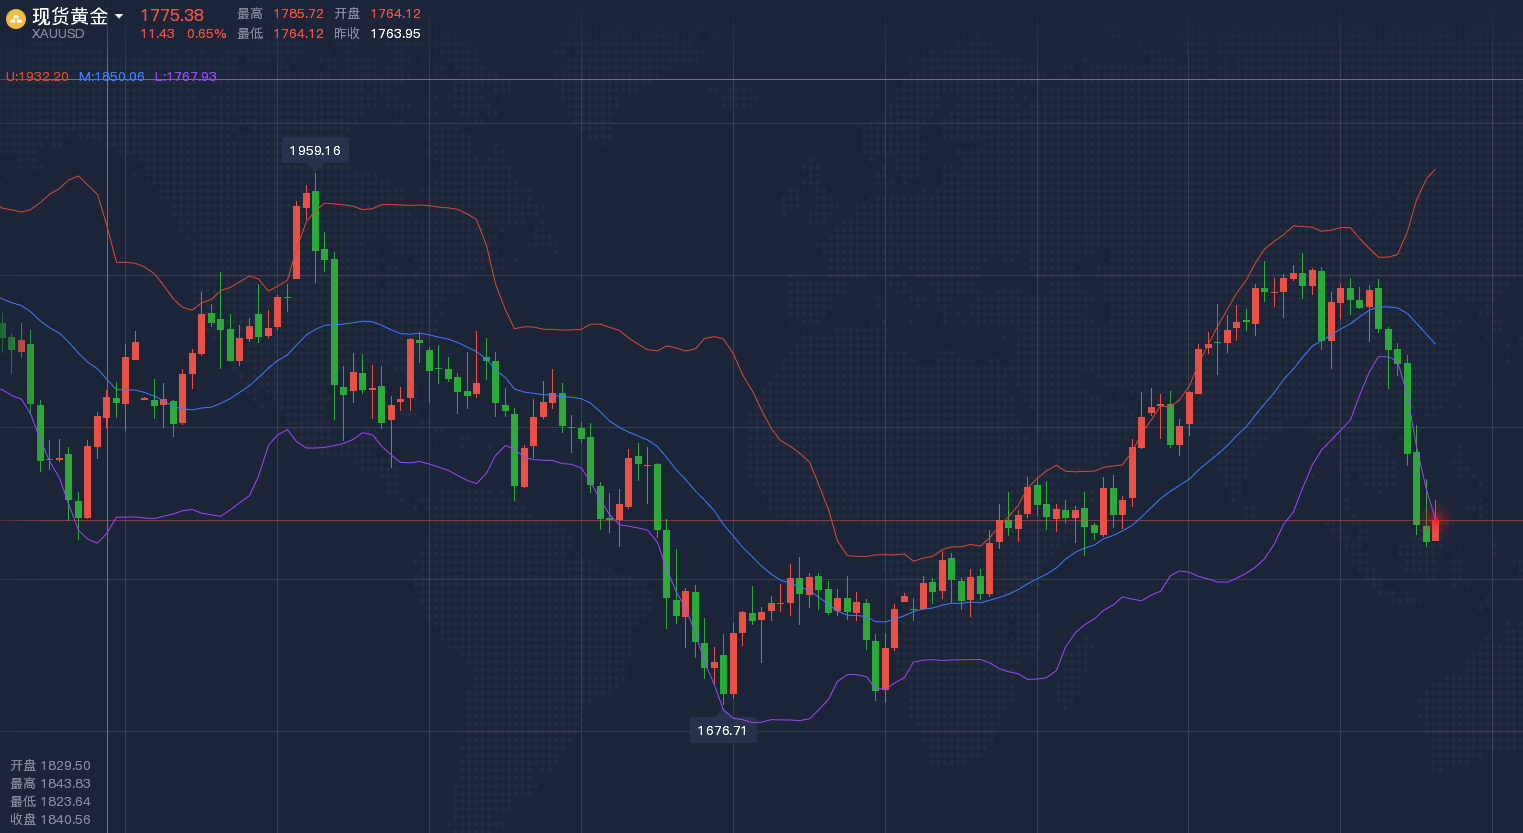Click the crosshair 最高 1843.83 readout
Screen dimensions: 1523x833
click(51, 784)
